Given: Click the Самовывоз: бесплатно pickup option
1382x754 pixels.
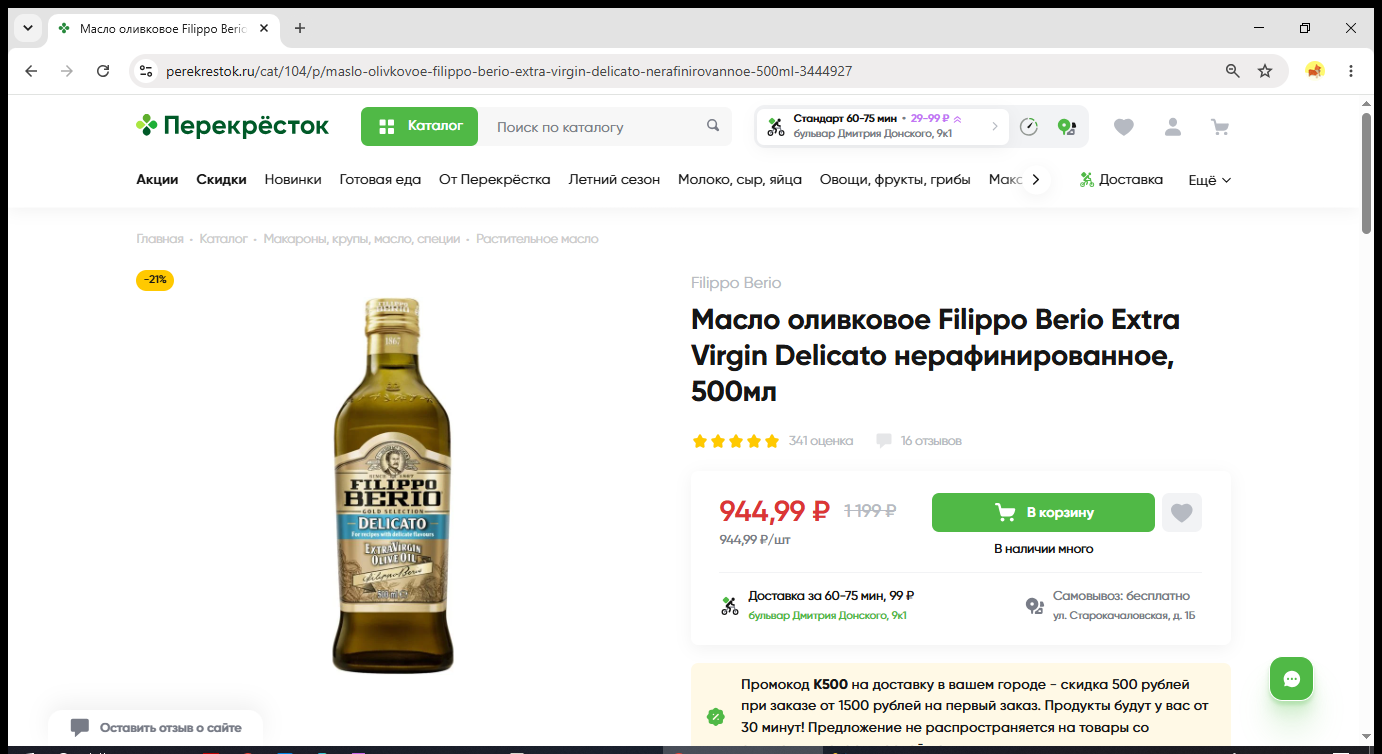Looking at the screenshot, I should pyautogui.click(x=1121, y=596).
